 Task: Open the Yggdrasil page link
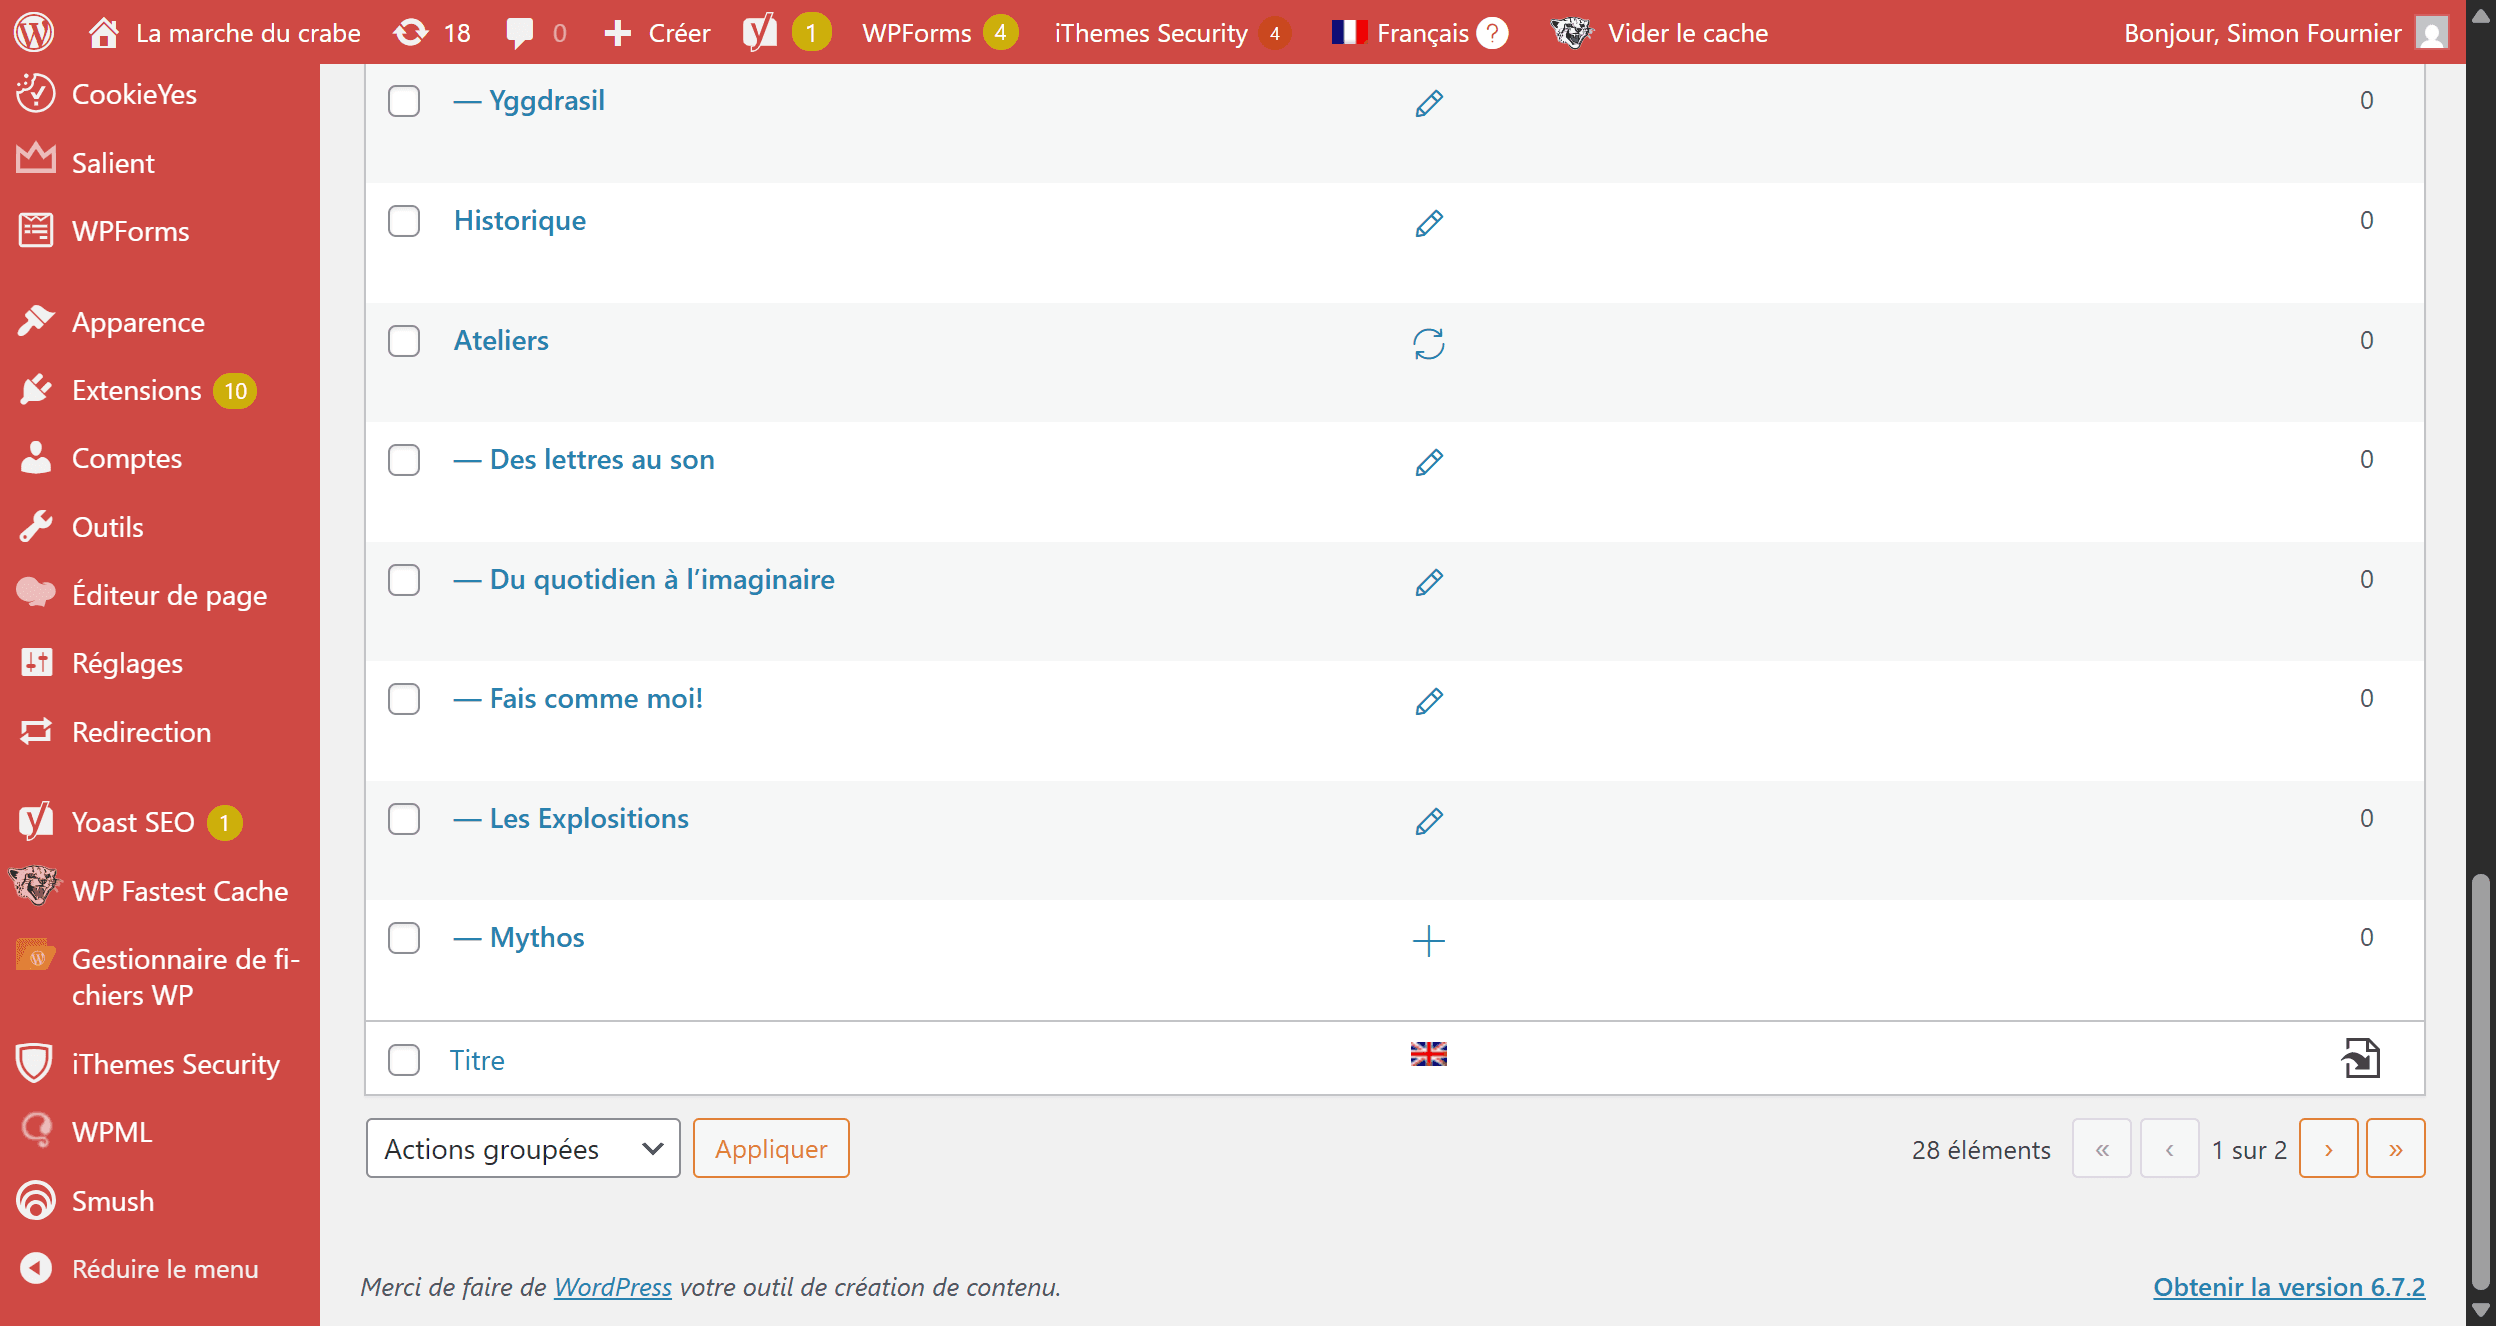(x=546, y=100)
